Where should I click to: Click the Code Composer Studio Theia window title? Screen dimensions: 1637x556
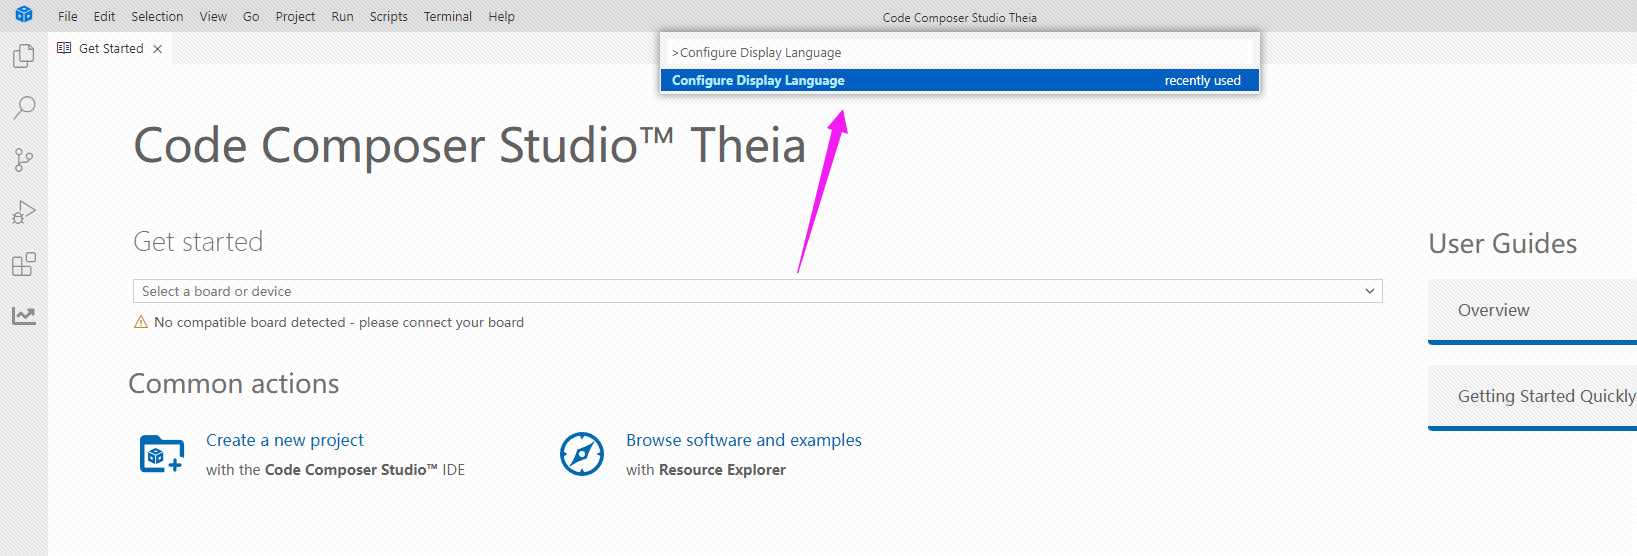click(x=960, y=17)
